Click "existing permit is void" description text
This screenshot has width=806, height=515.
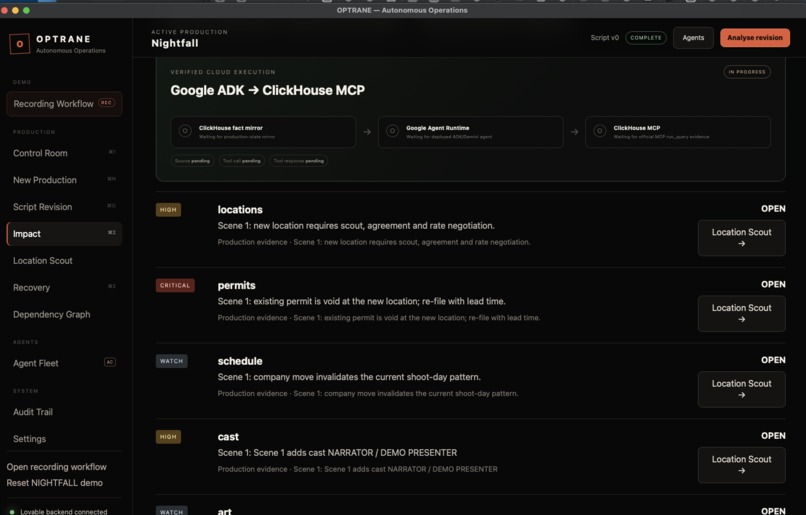point(361,301)
